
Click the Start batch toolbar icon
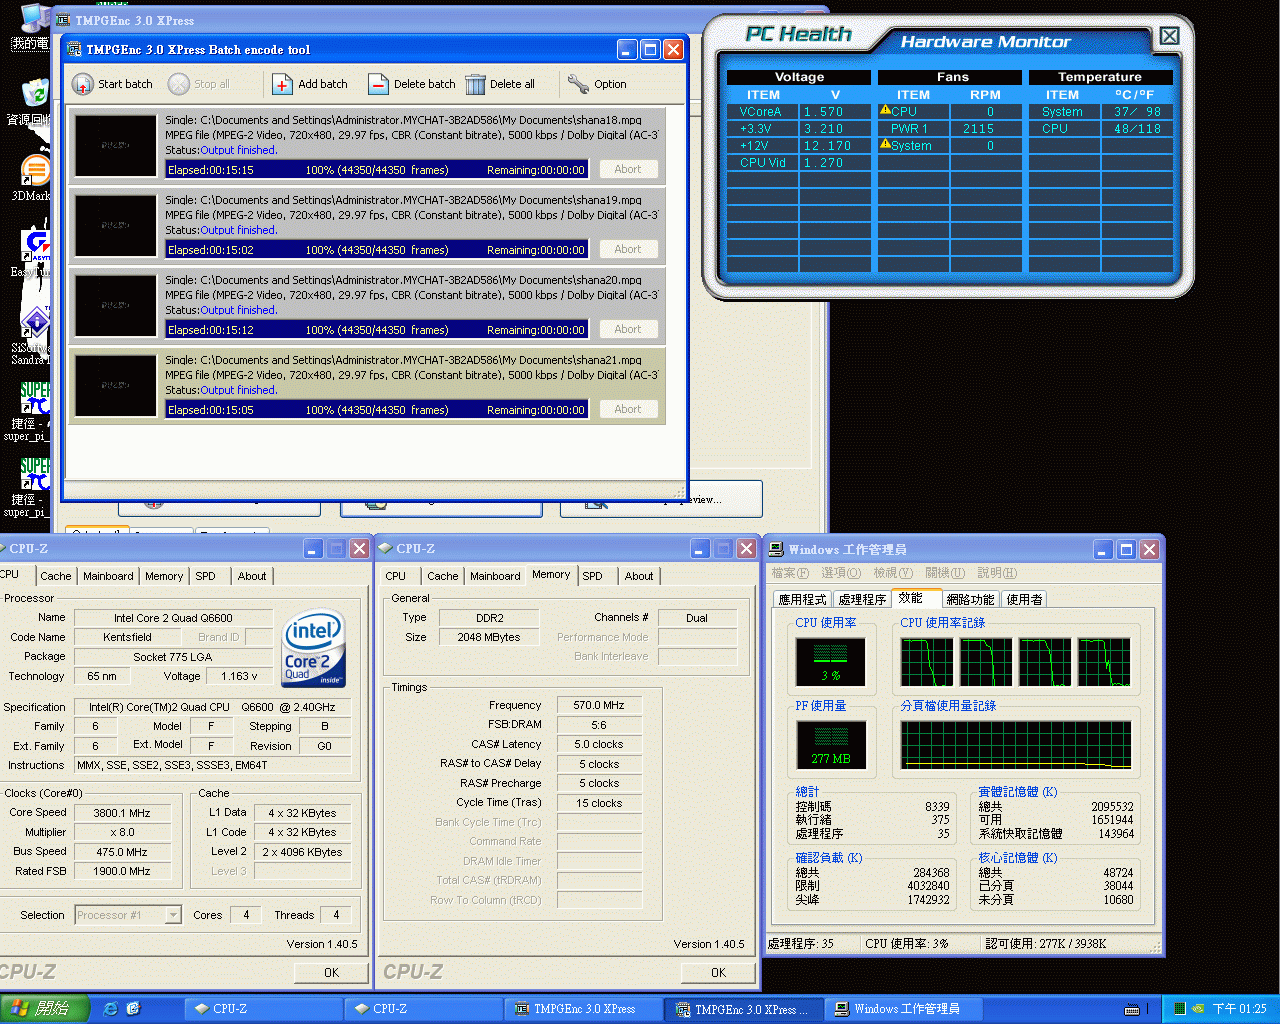(x=83, y=84)
